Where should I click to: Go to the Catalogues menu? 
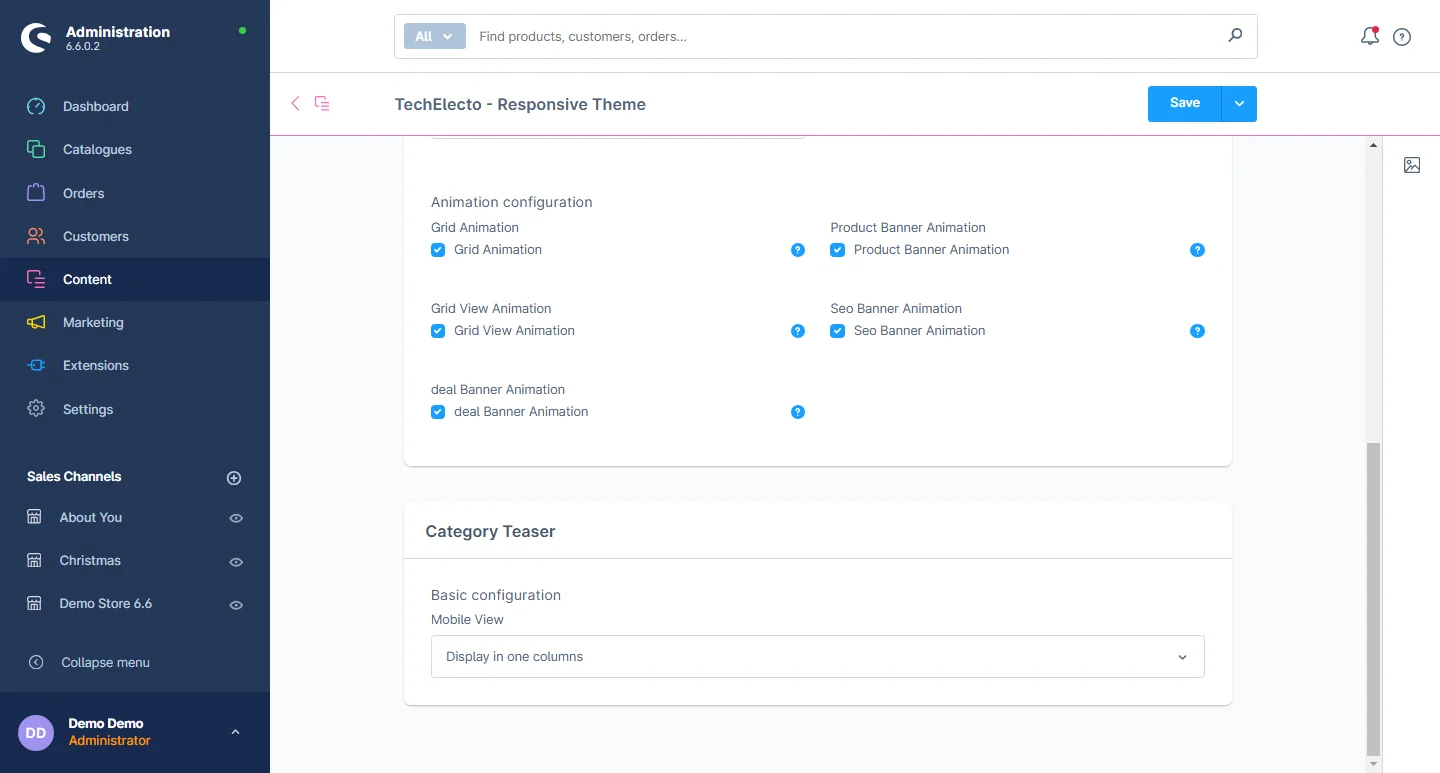[97, 150]
